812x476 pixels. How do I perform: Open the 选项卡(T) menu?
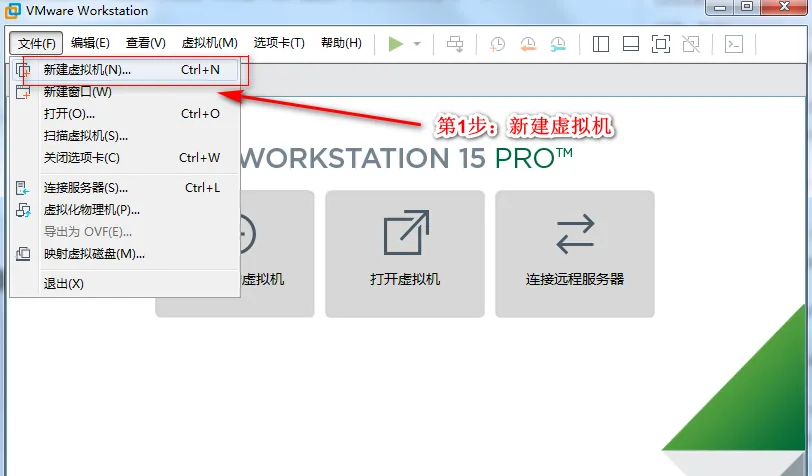(x=279, y=43)
